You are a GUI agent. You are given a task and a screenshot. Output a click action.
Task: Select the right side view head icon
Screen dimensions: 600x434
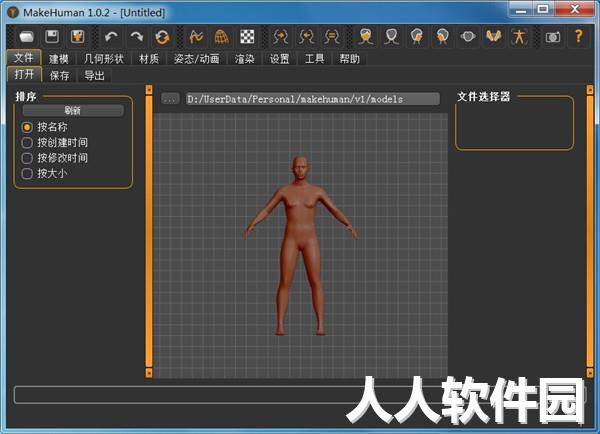click(442, 37)
